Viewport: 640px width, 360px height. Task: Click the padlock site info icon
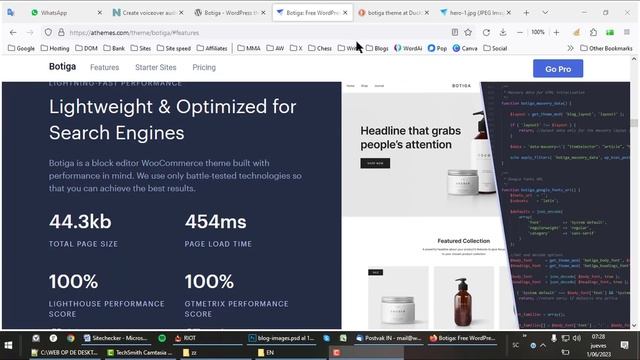coord(61,32)
